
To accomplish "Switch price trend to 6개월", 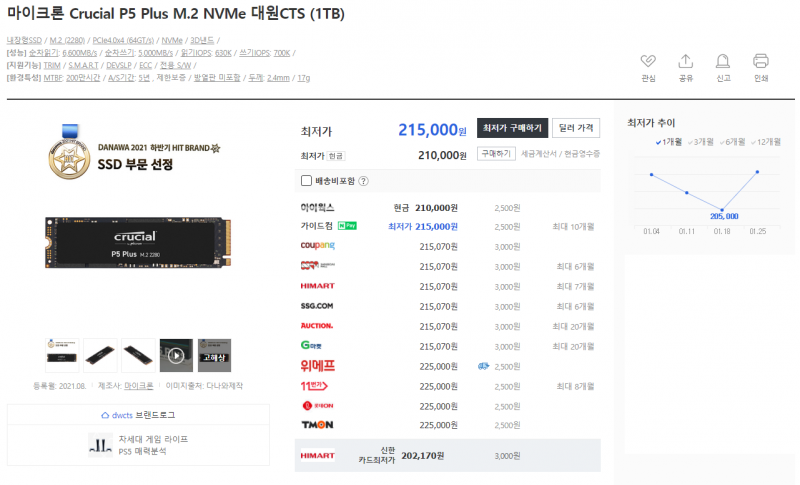I will coord(732,142).
